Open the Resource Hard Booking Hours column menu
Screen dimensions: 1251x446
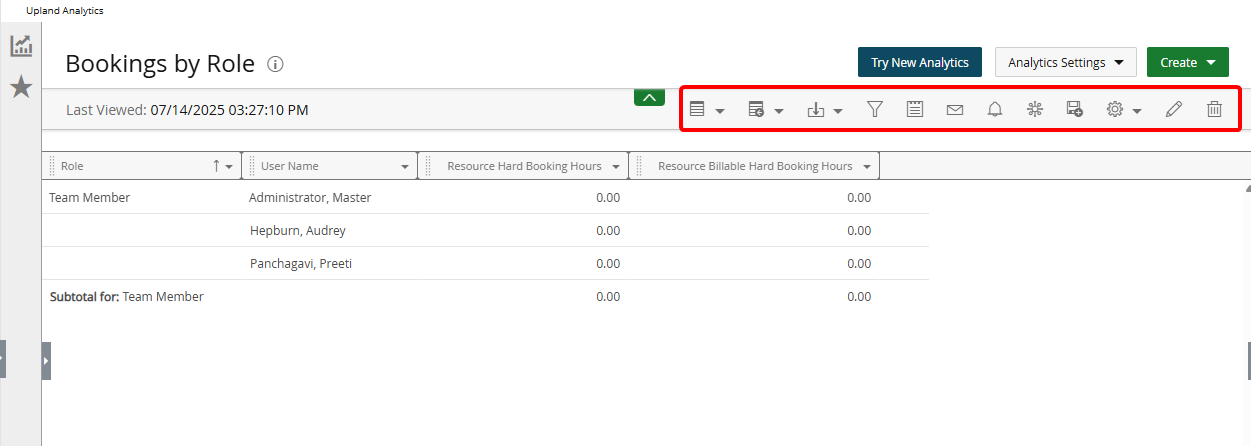pyautogui.click(x=616, y=167)
